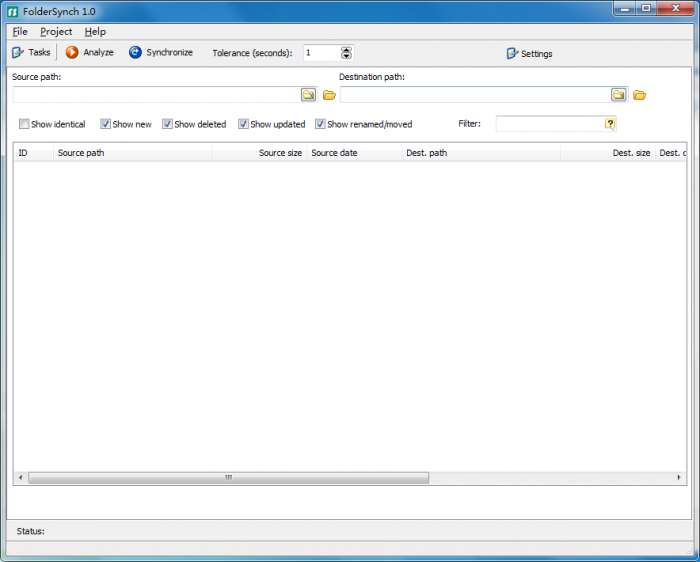Screen dimensions: 700x562
Task: Start the Synchronize action
Action: coord(161,52)
